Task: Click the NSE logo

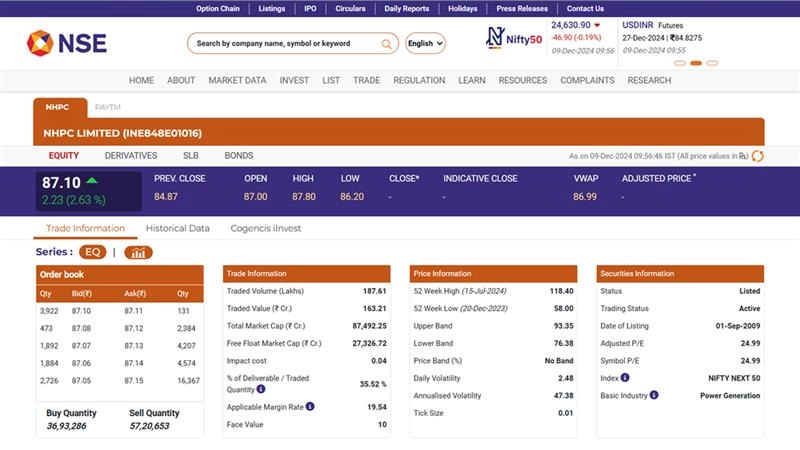Action: 67,43
